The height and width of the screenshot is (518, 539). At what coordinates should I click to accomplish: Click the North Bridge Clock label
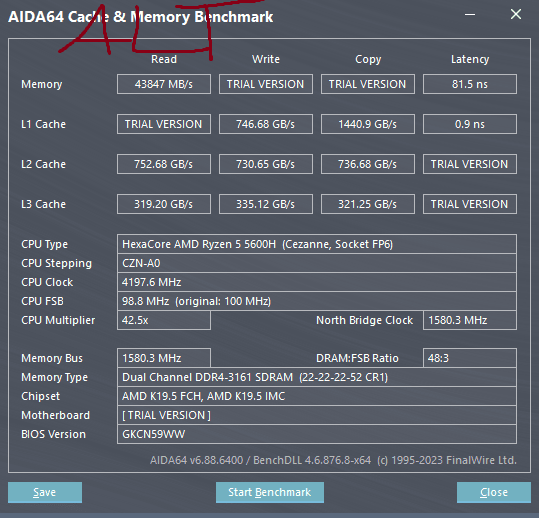tap(364, 320)
